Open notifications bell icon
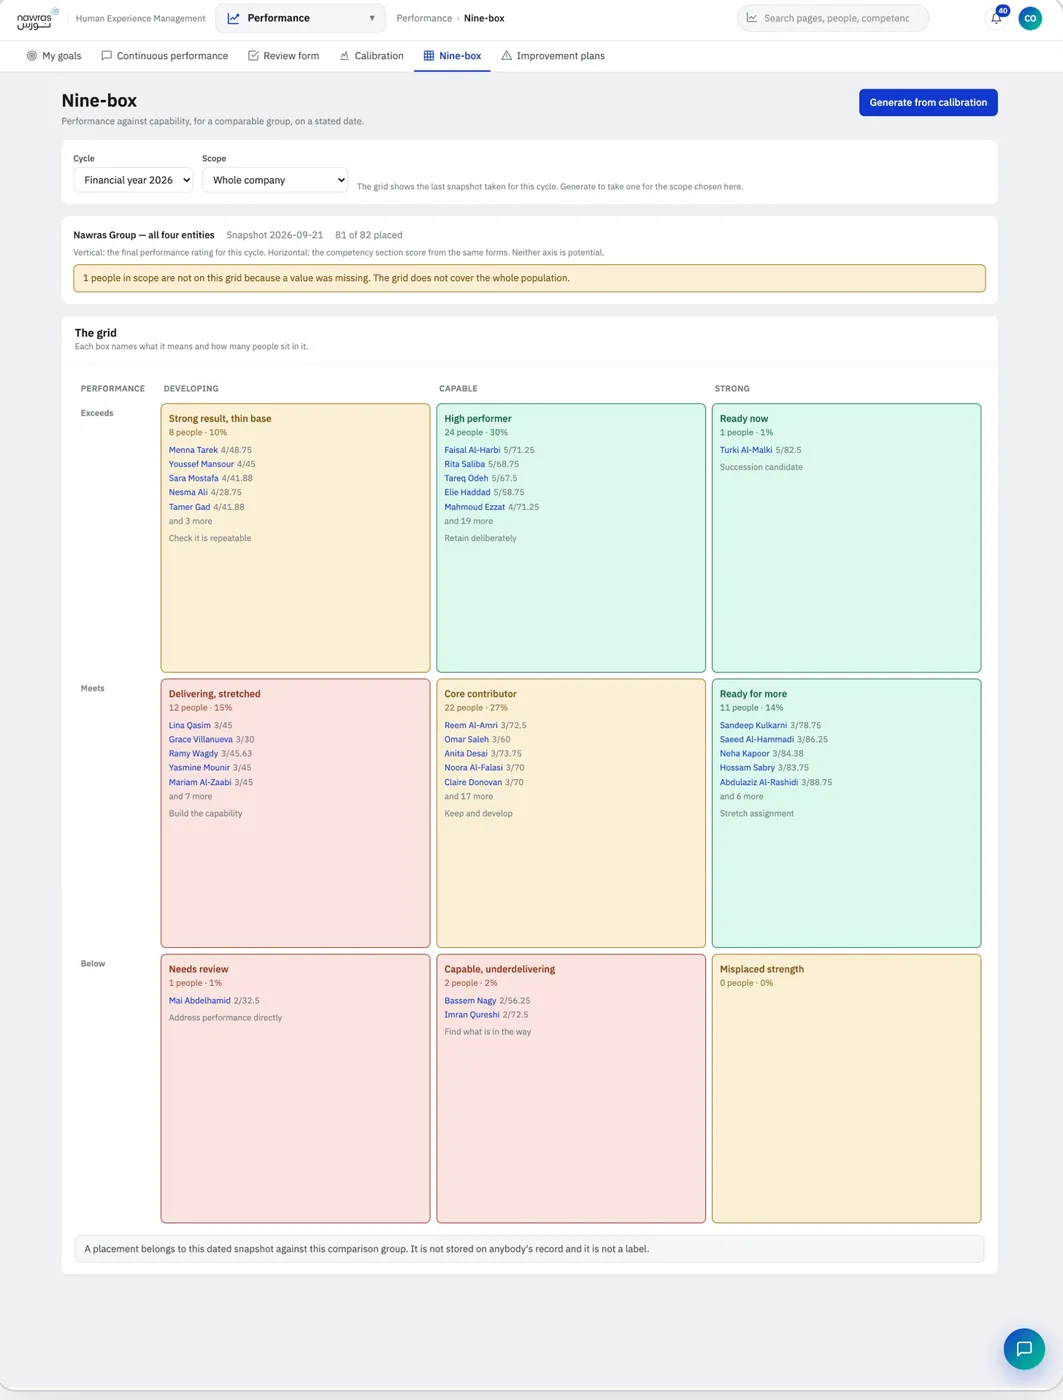1063x1400 pixels. point(996,18)
